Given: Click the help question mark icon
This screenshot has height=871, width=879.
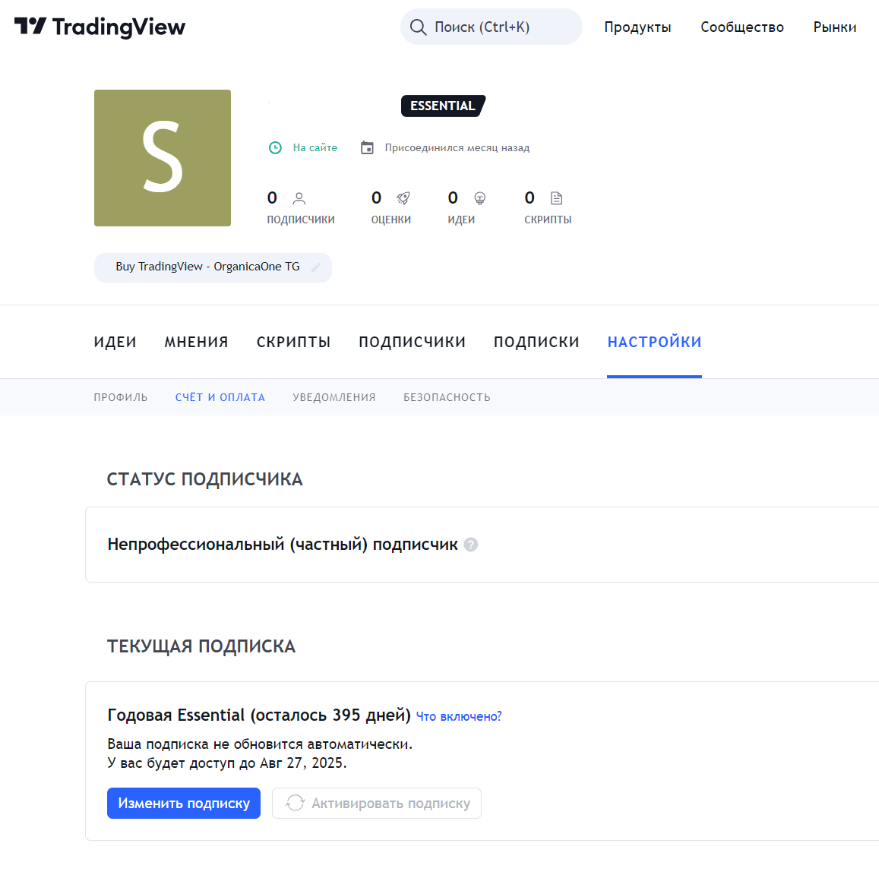Looking at the screenshot, I should 471,545.
